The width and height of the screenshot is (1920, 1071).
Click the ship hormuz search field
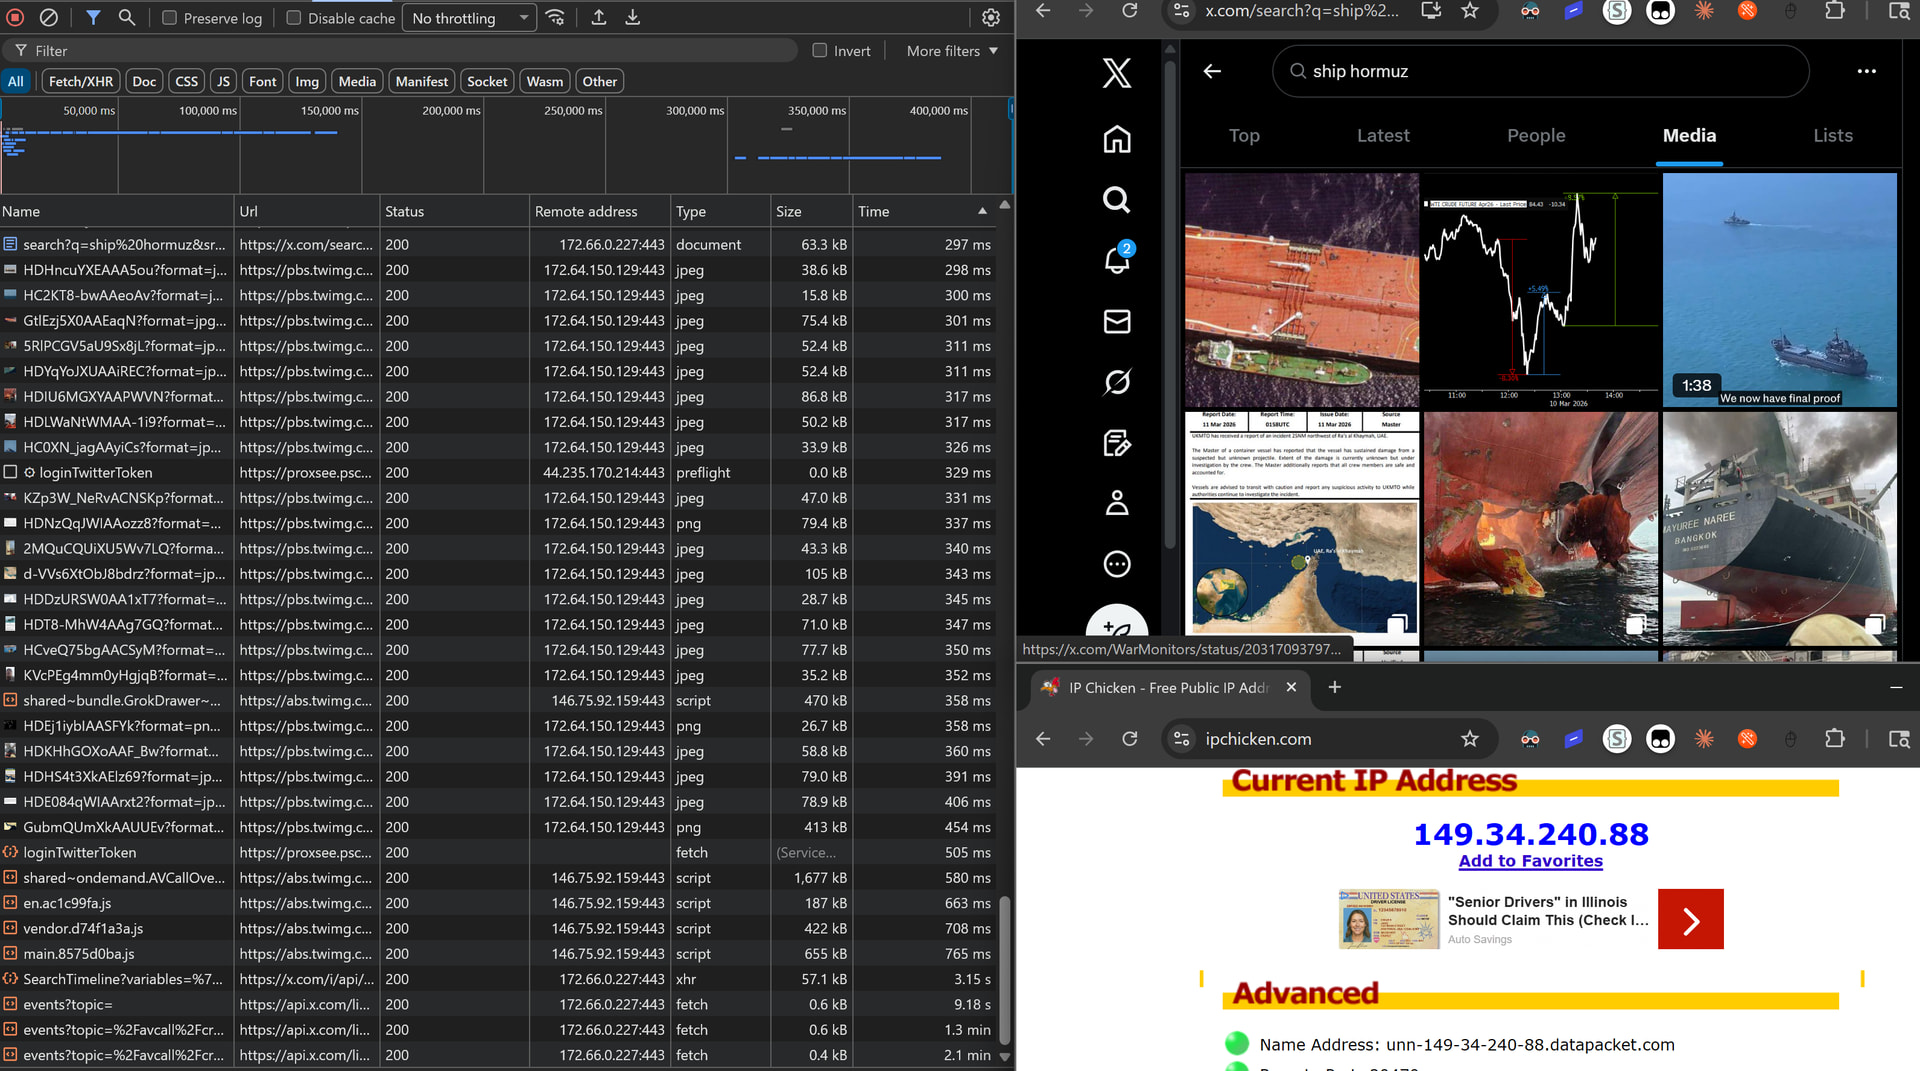[1540, 71]
